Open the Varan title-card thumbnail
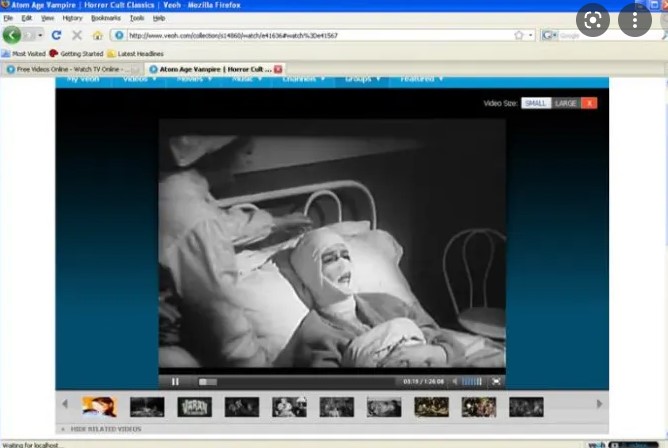The height and width of the screenshot is (448, 668). (194, 407)
